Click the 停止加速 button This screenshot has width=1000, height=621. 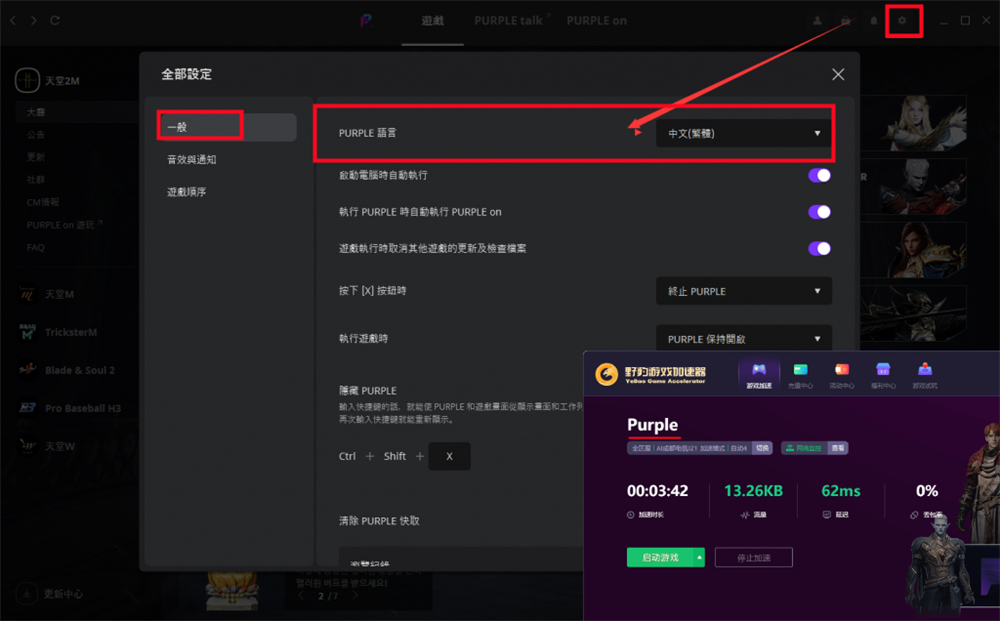[754, 557]
